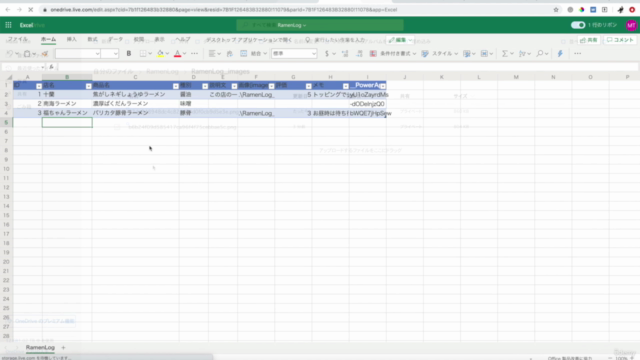Select cell containing 濃厚ばくだんラーメン

[x=136, y=104]
